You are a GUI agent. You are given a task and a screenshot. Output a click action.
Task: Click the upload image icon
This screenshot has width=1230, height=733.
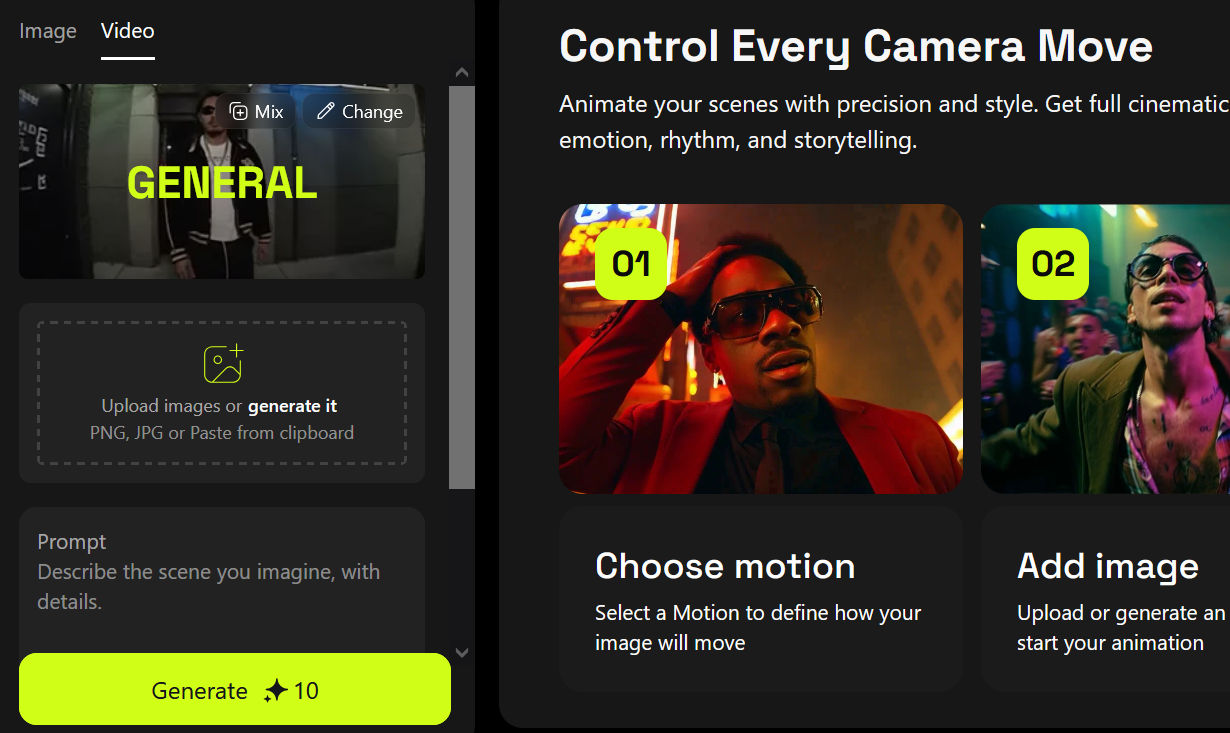point(223,365)
